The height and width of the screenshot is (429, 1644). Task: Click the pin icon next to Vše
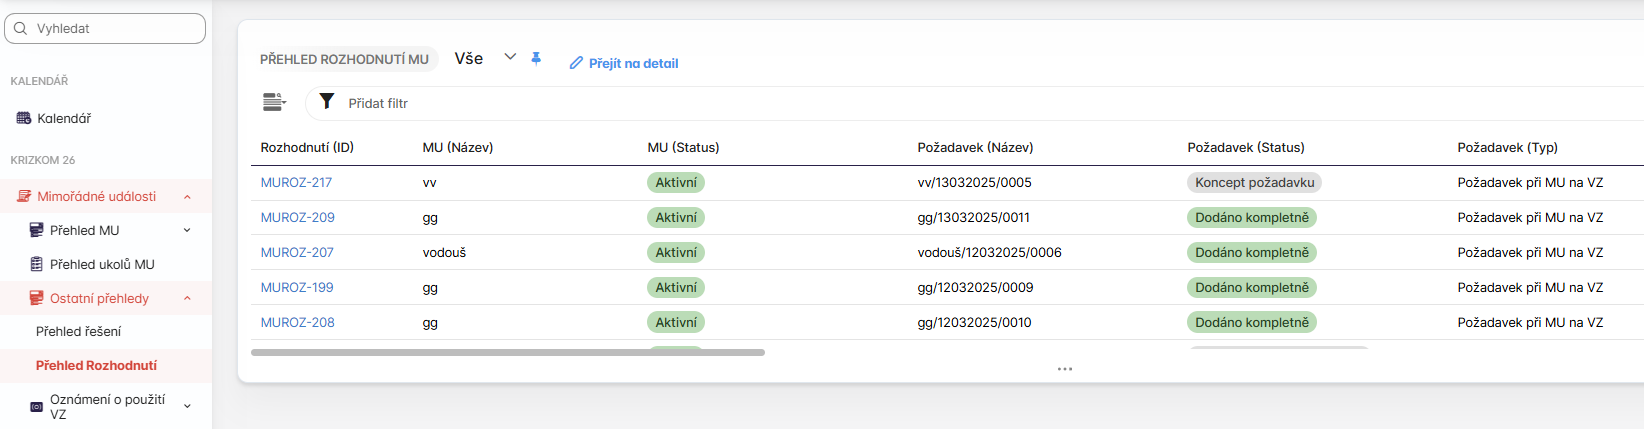(x=536, y=58)
